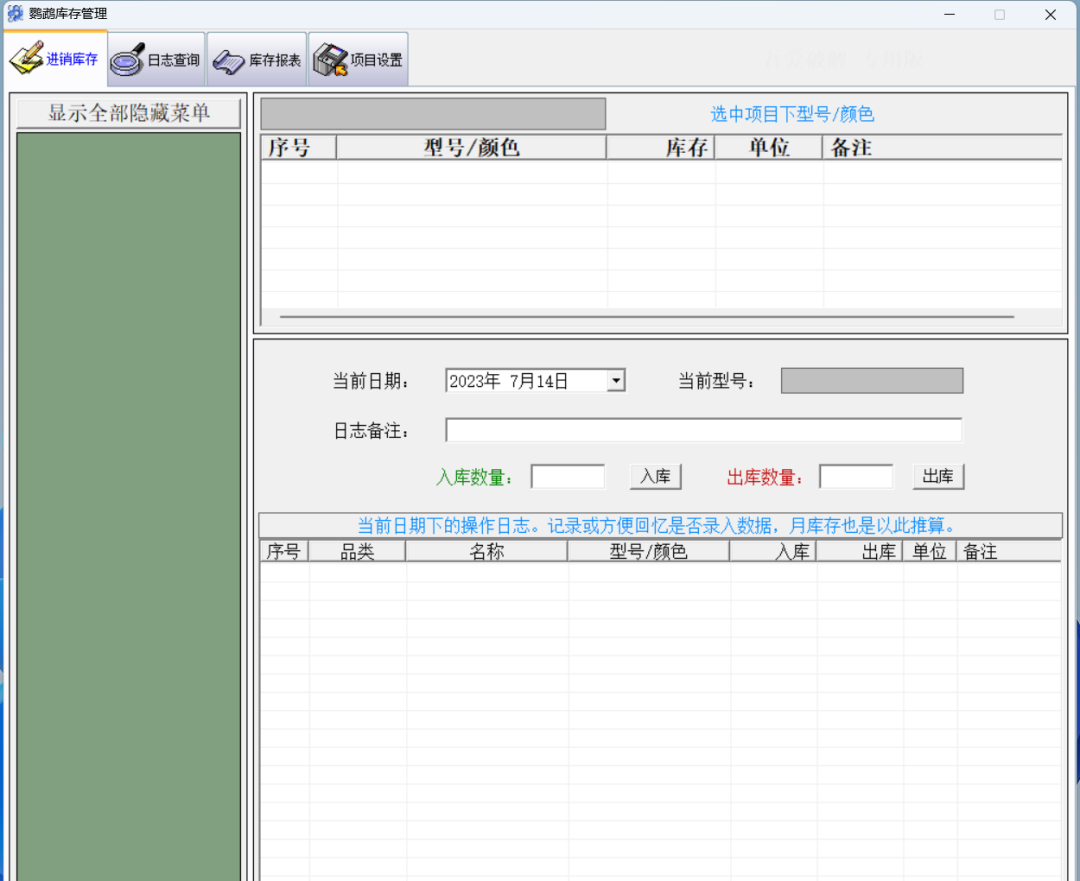Click the 库存 column header
1080x881 pixels.
(661, 147)
